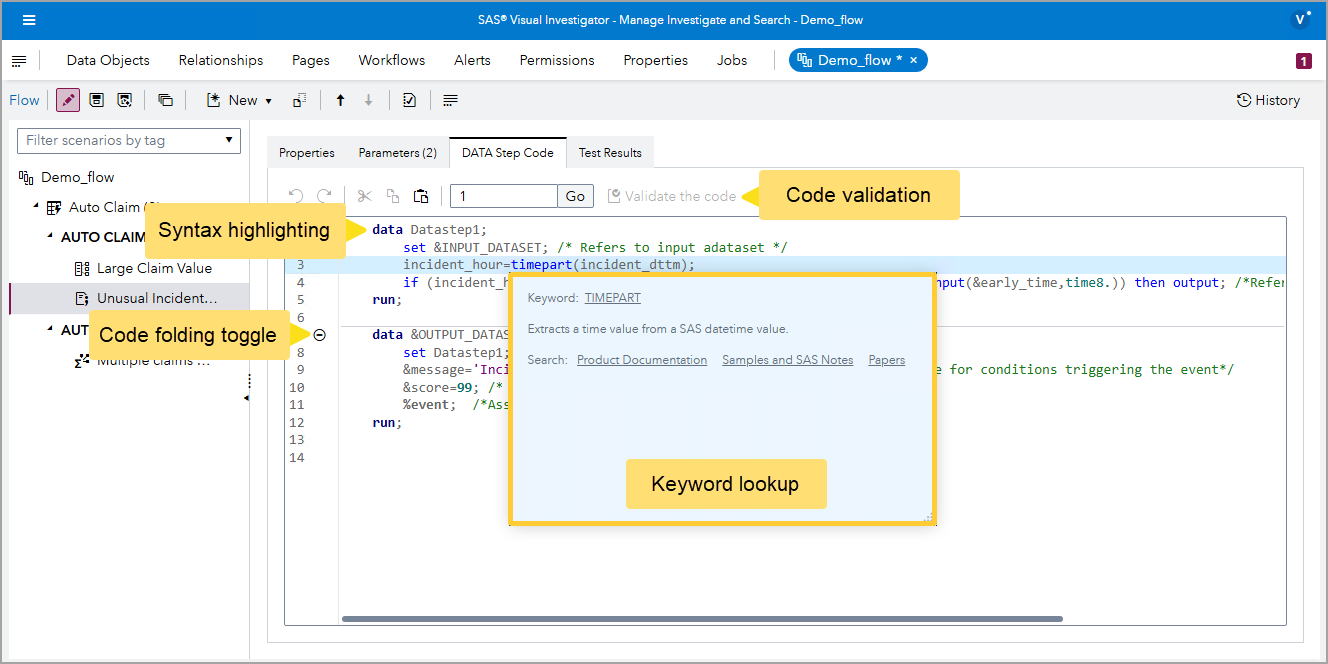Collapse the Auto Claim tree node
Viewport: 1328px width, 664px height.
[x=37, y=207]
